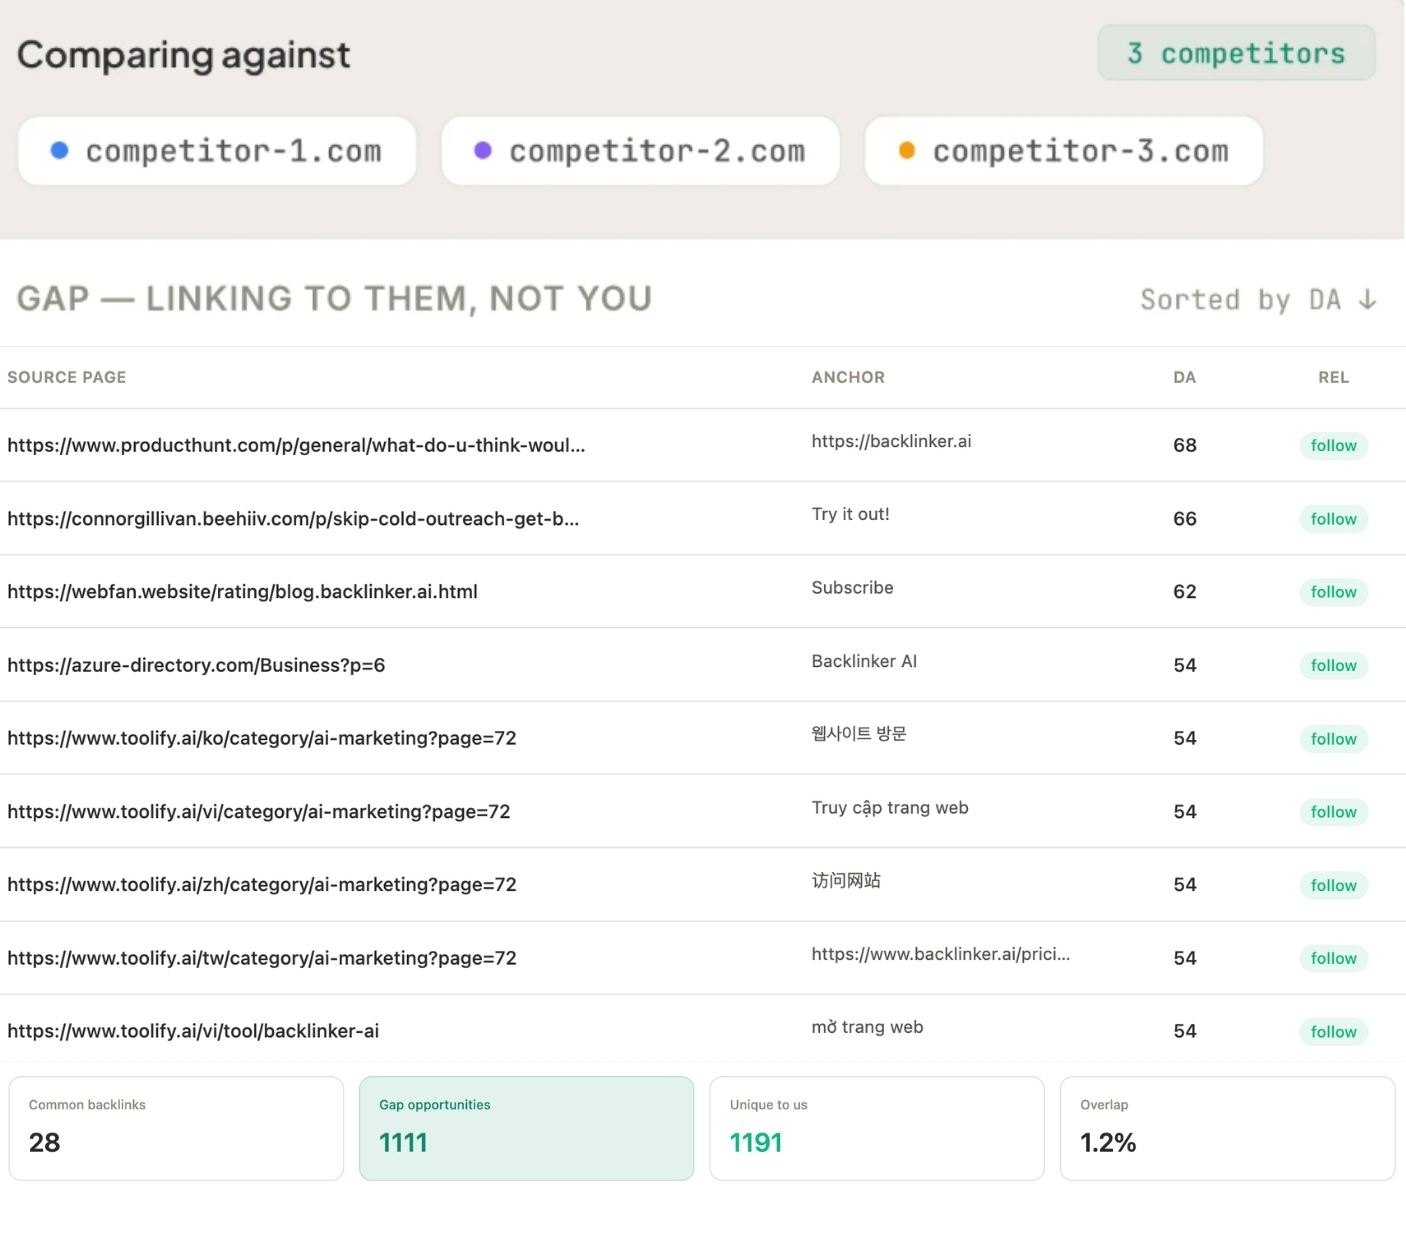This screenshot has height=1250, width=1406.
Task: Click the follow tag in toolify.ai/ko row
Action: [1333, 738]
